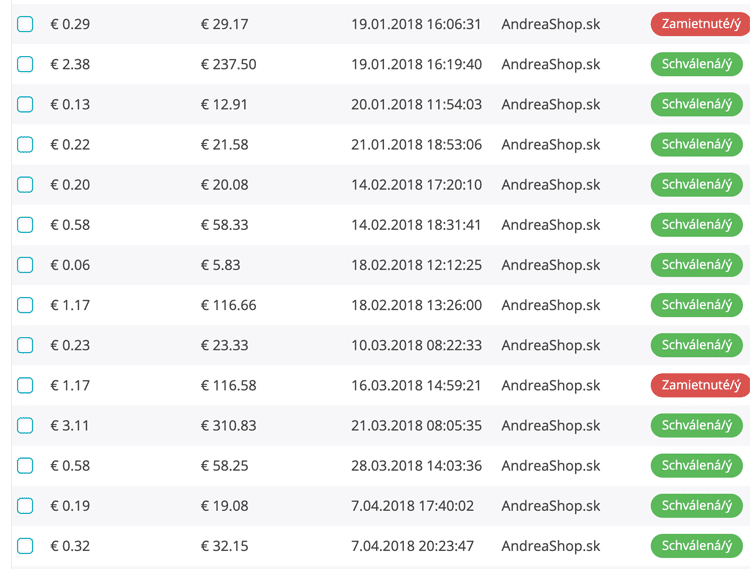This screenshot has height=569, width=750.
Task: Click Zamietnuté/ý status on 16.03.2018 row
Action: [698, 385]
